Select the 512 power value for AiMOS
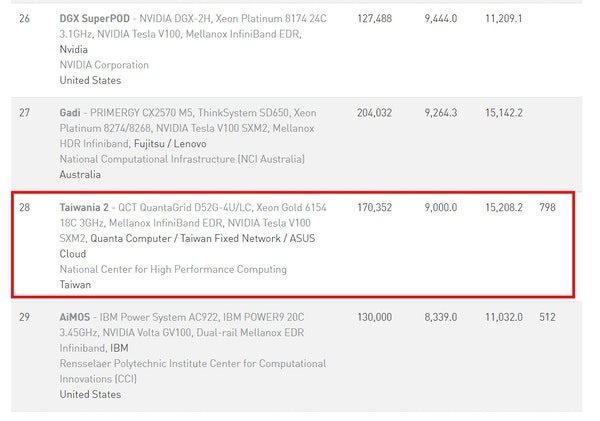The height and width of the screenshot is (421, 600). 548,317
